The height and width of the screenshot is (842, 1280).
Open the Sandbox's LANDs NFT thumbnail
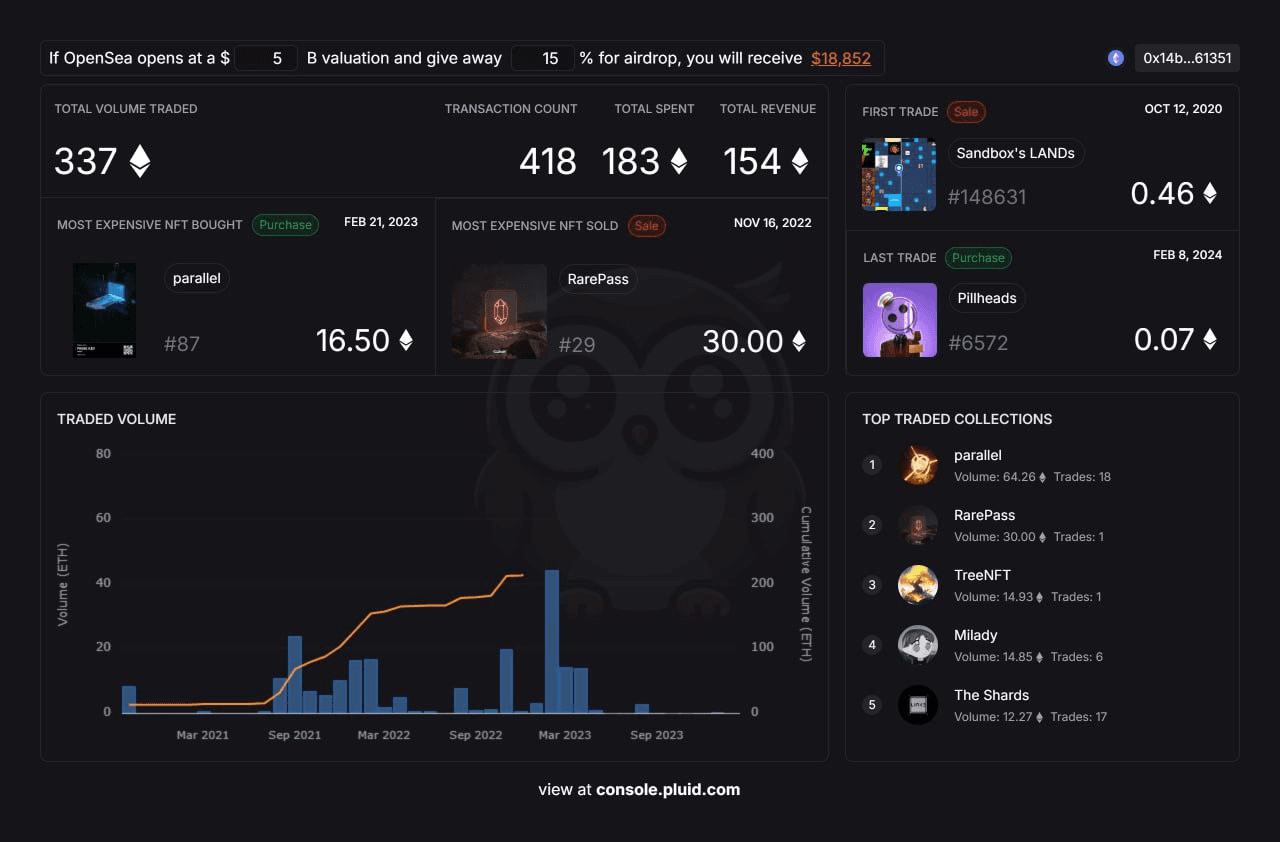click(899, 174)
